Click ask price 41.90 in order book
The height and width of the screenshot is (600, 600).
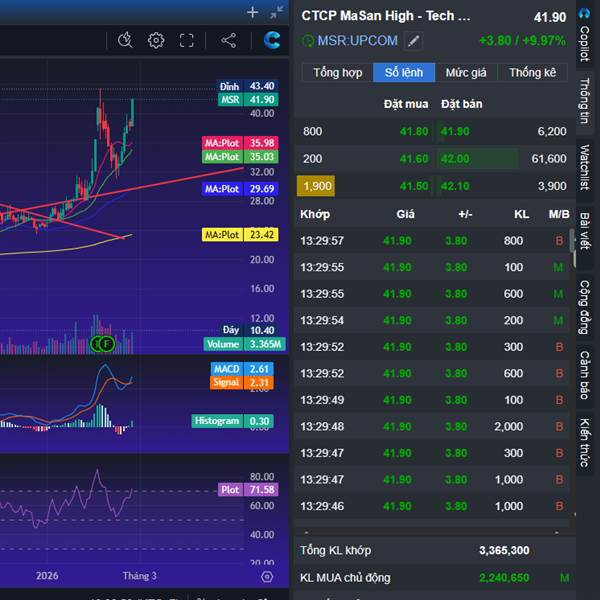pyautogui.click(x=455, y=132)
